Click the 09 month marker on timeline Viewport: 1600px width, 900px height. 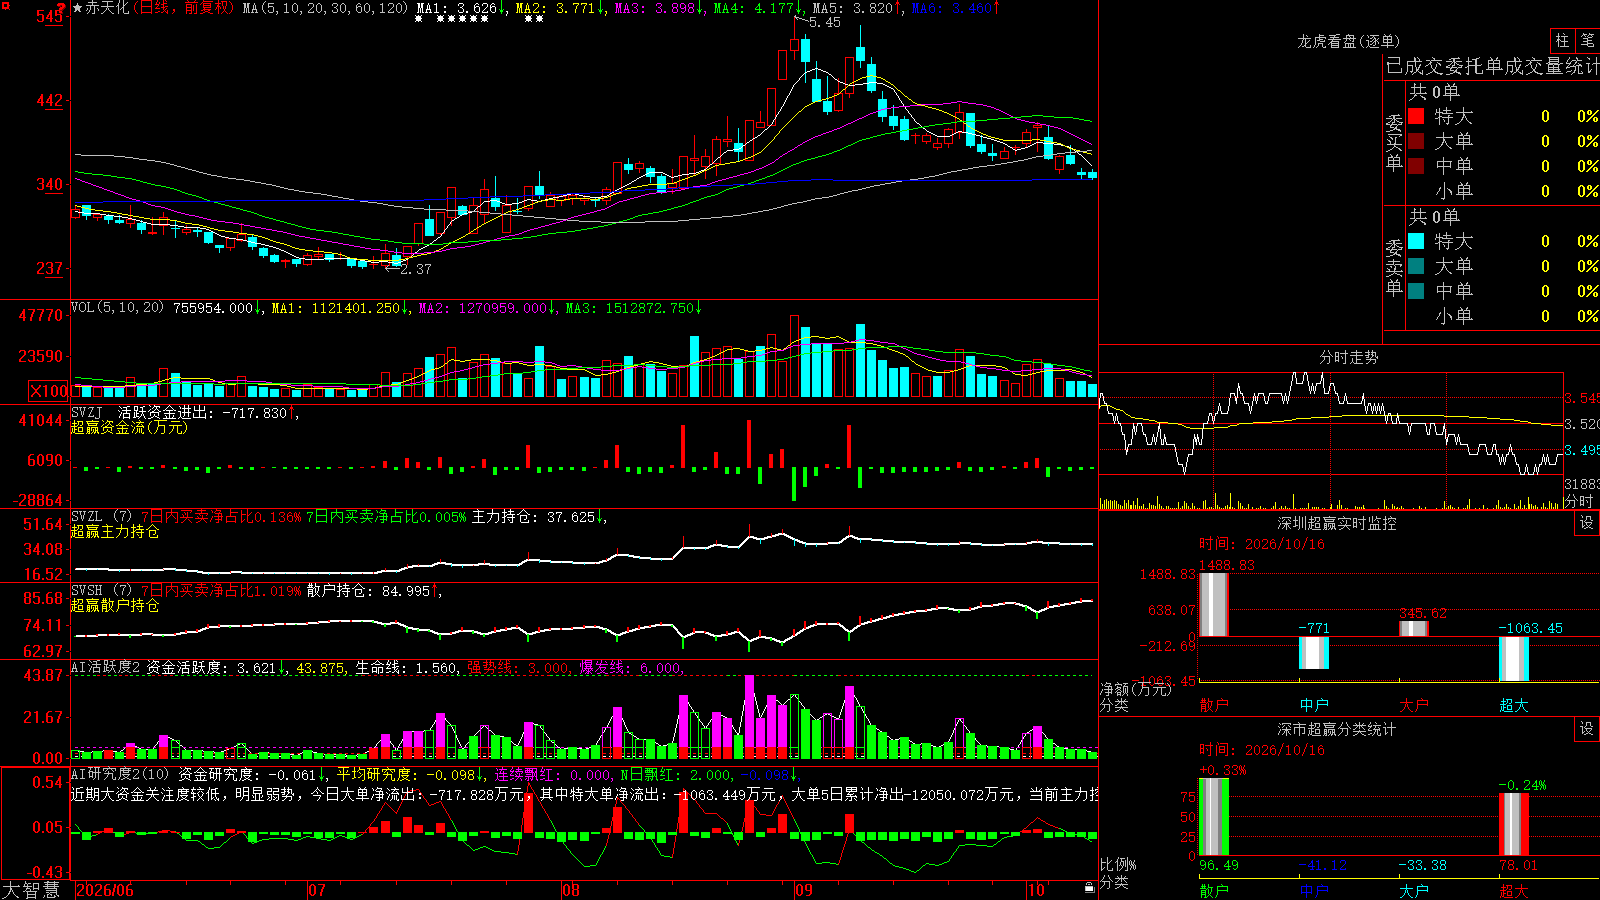pyautogui.click(x=804, y=890)
